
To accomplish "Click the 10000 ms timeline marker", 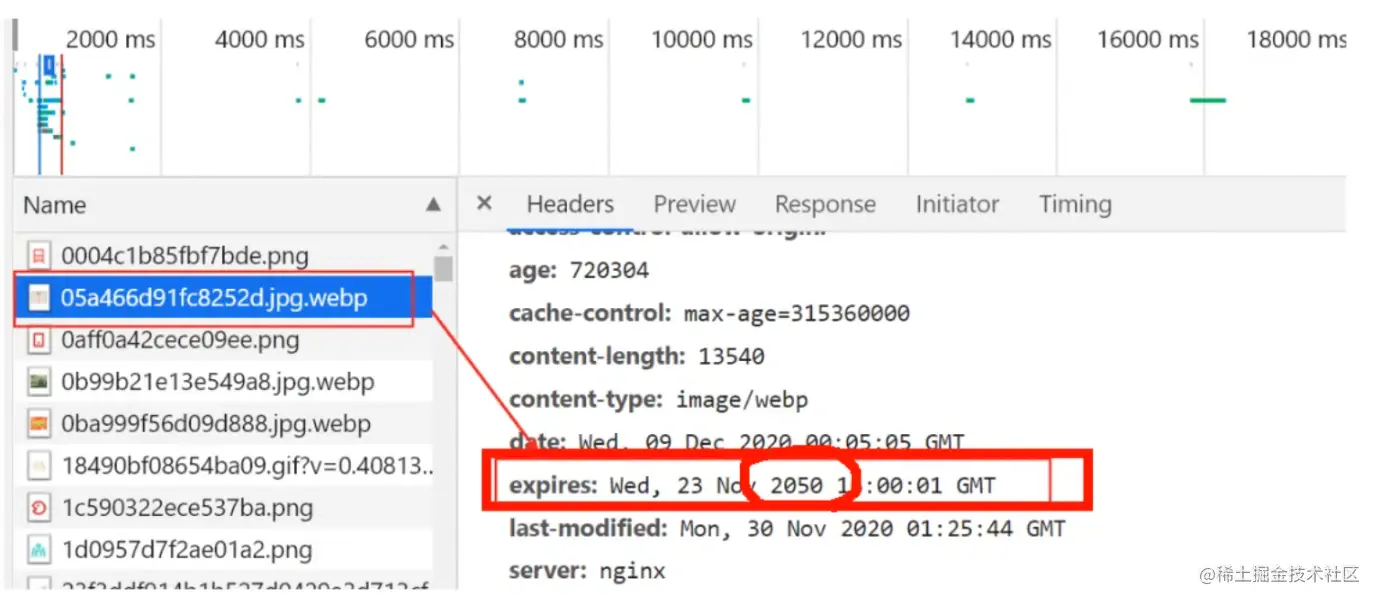I will pos(701,40).
